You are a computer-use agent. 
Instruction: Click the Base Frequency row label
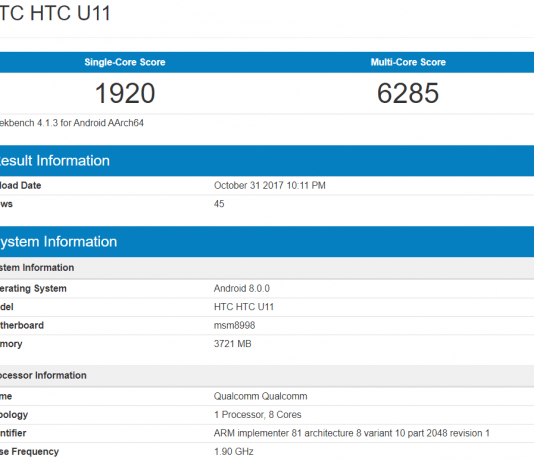click(29, 452)
